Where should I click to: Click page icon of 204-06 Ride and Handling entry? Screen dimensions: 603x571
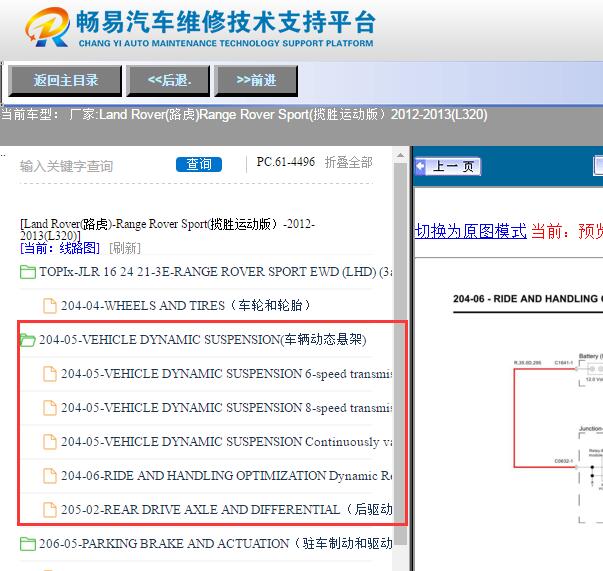pyautogui.click(x=50, y=476)
